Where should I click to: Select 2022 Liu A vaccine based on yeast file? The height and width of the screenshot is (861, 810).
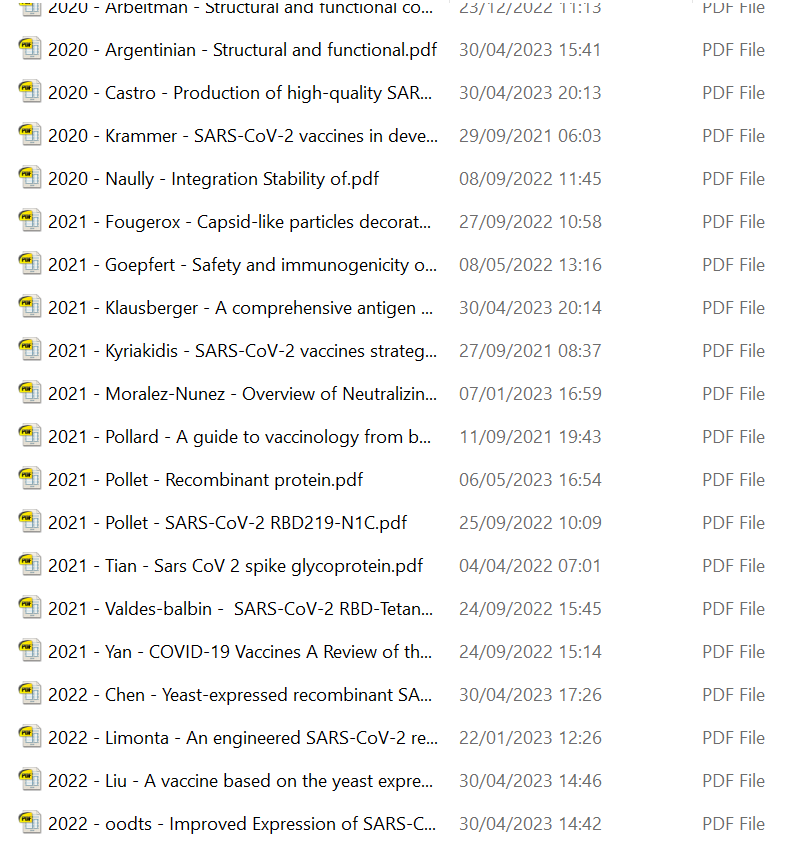(240, 781)
